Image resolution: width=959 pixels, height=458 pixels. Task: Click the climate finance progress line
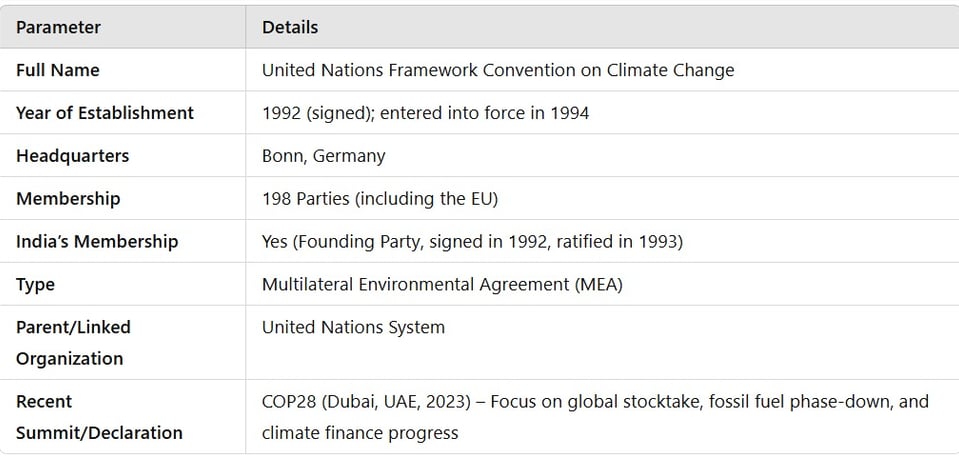[360, 433]
